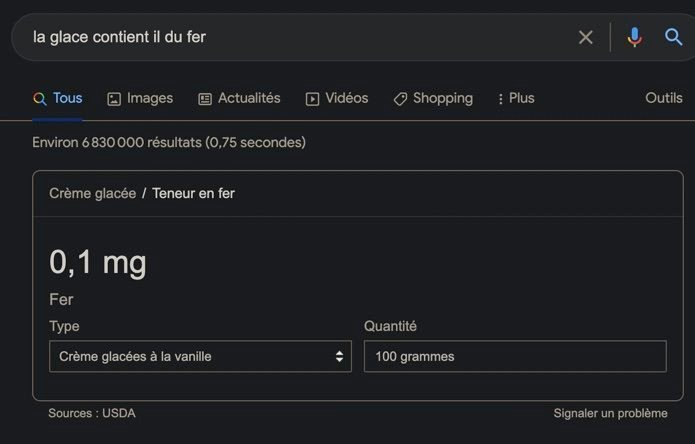Open the Quantité field showing 100 grammes
The image size is (695, 444).
tap(515, 356)
